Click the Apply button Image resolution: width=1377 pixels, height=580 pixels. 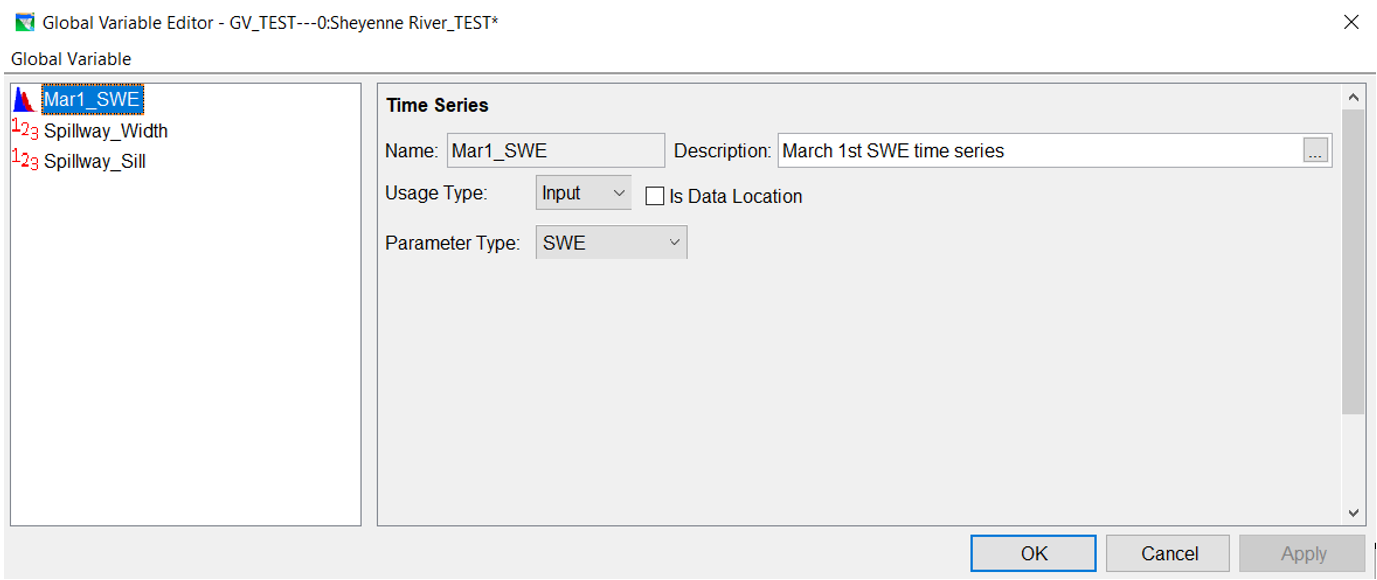(1302, 554)
